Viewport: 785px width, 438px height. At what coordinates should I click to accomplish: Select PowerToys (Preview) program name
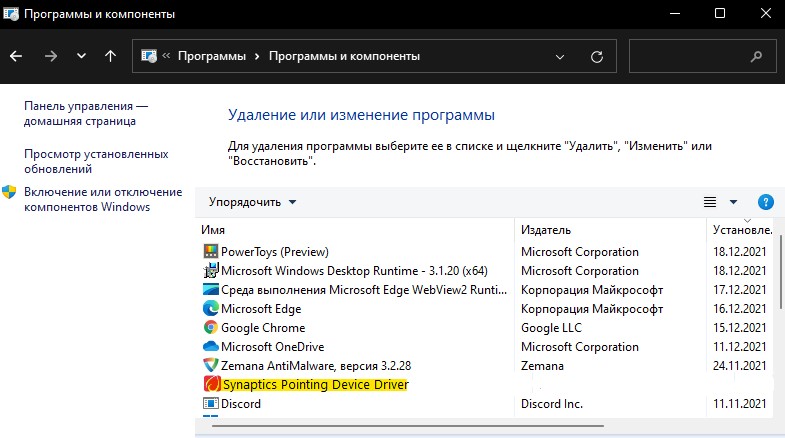coord(275,252)
